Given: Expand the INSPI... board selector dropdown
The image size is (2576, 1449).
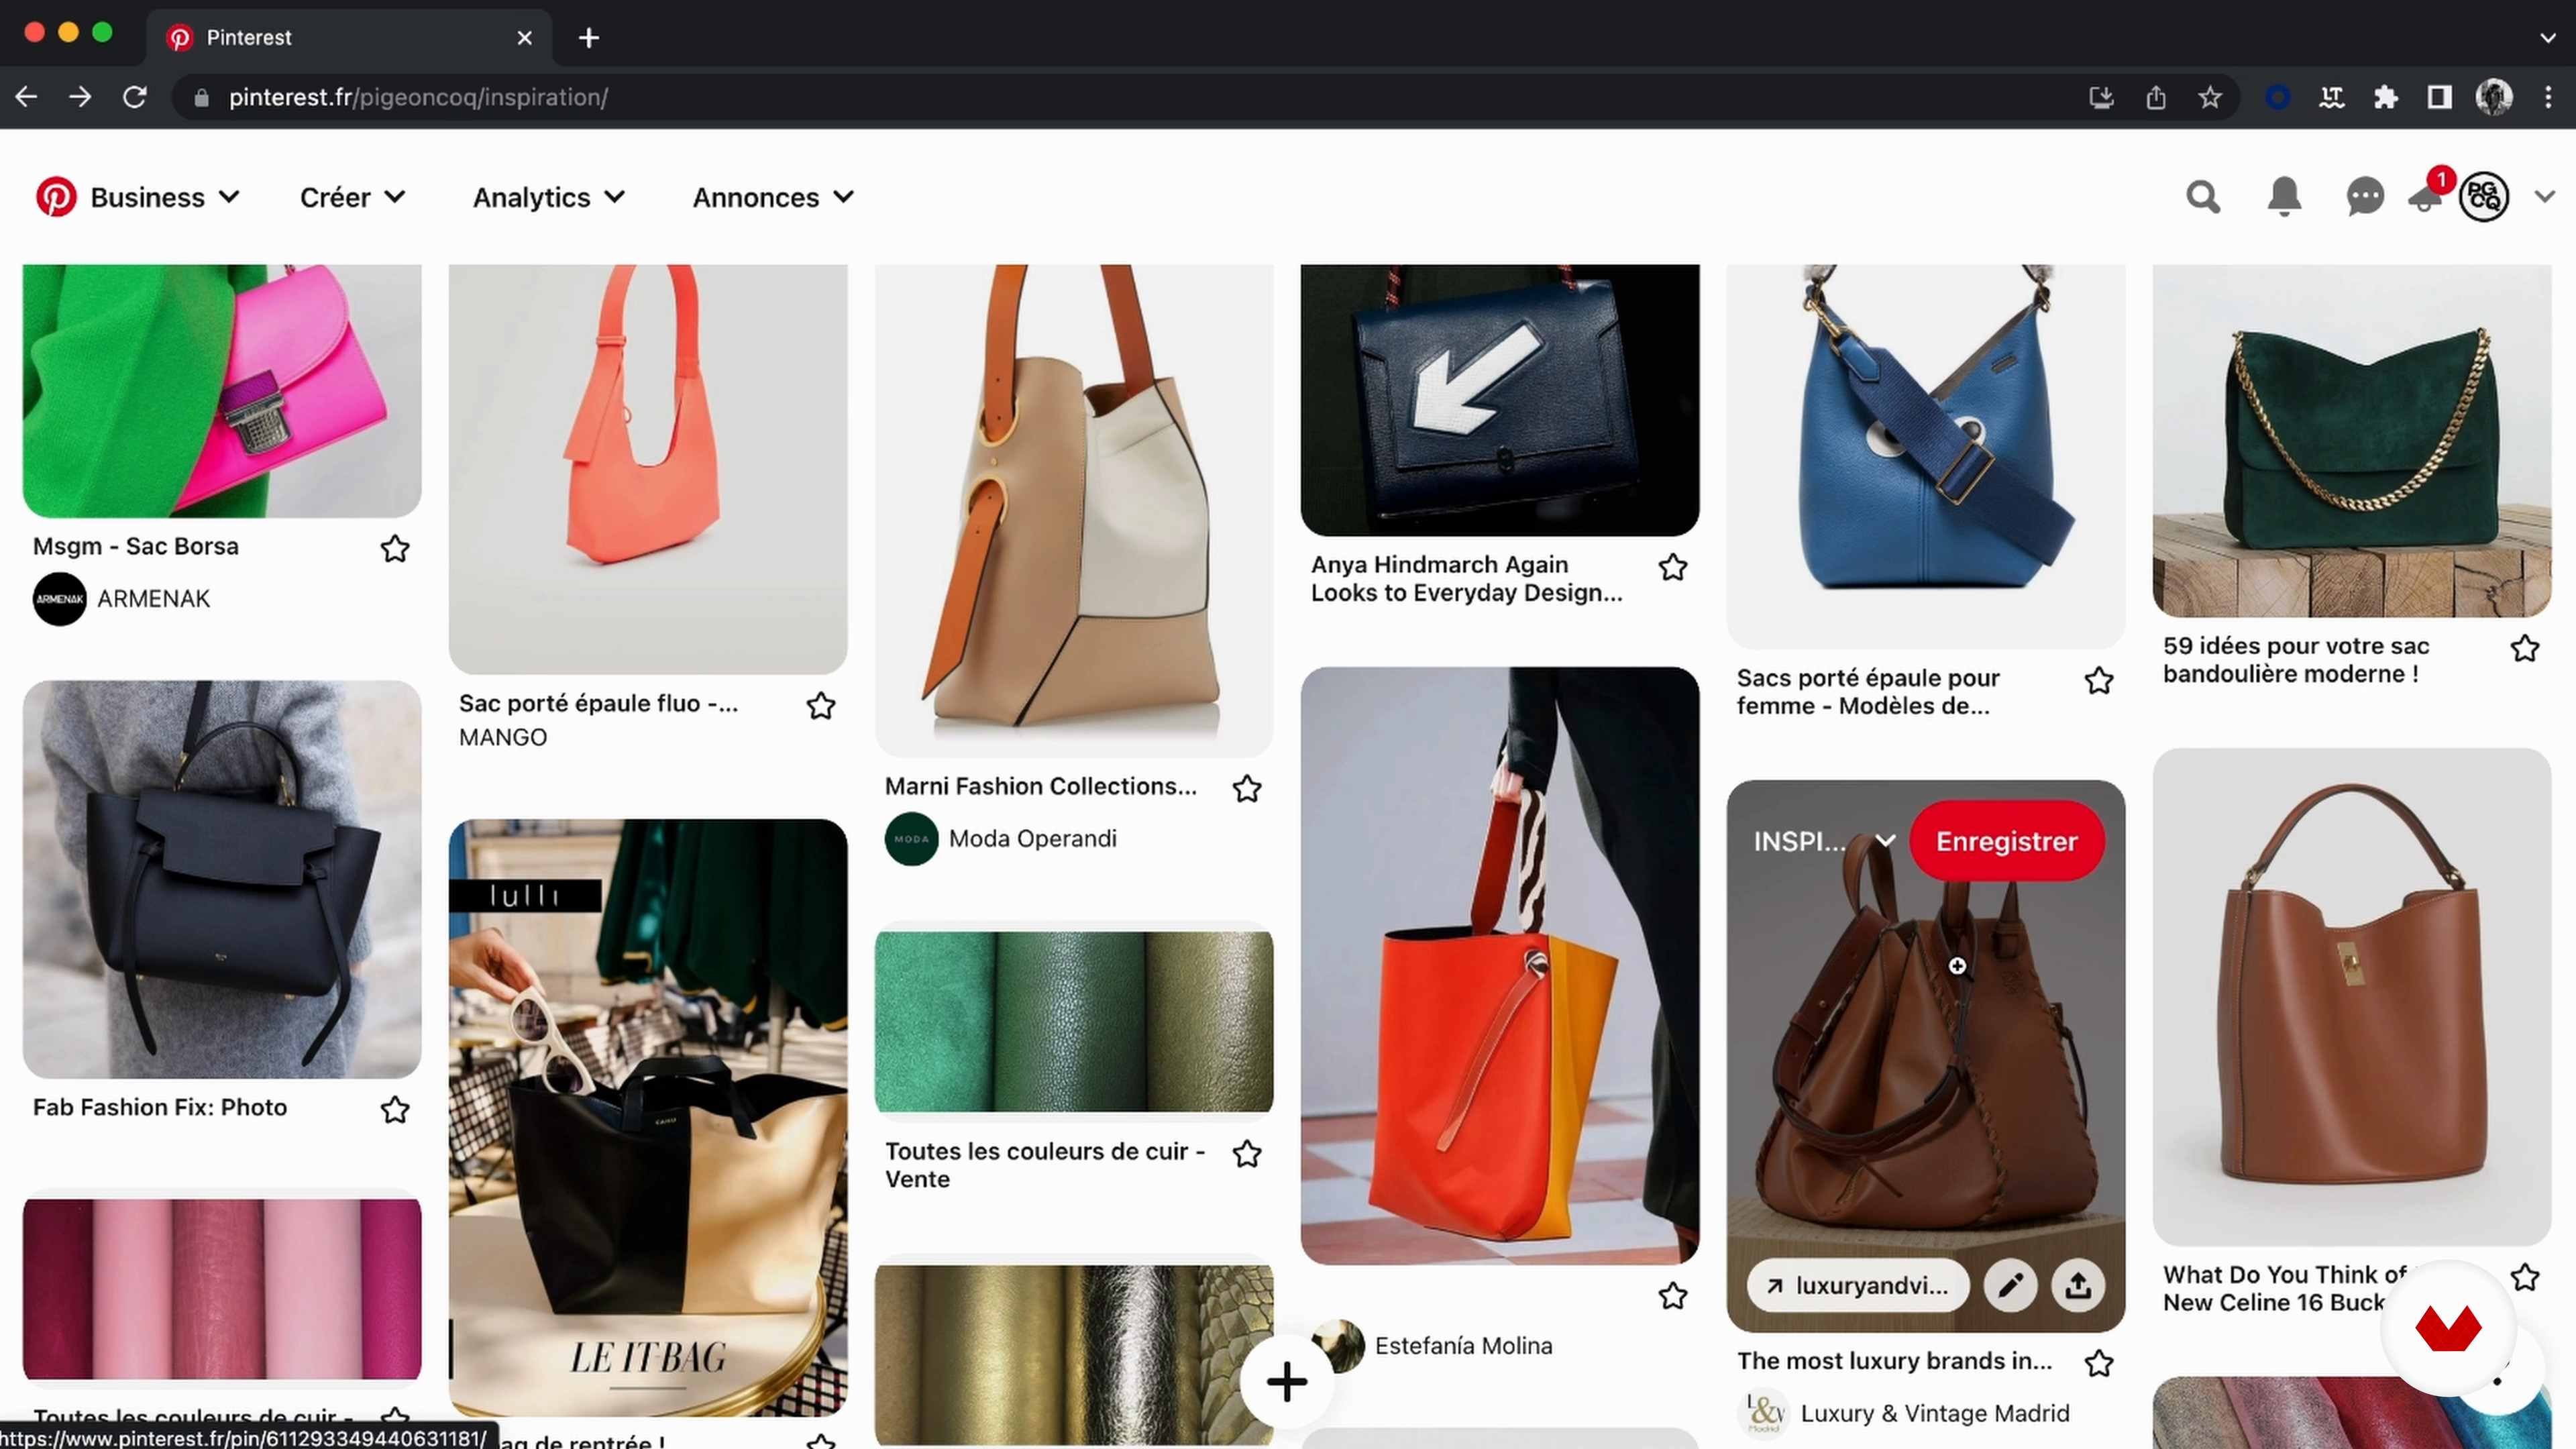Looking at the screenshot, I should click(x=1823, y=841).
